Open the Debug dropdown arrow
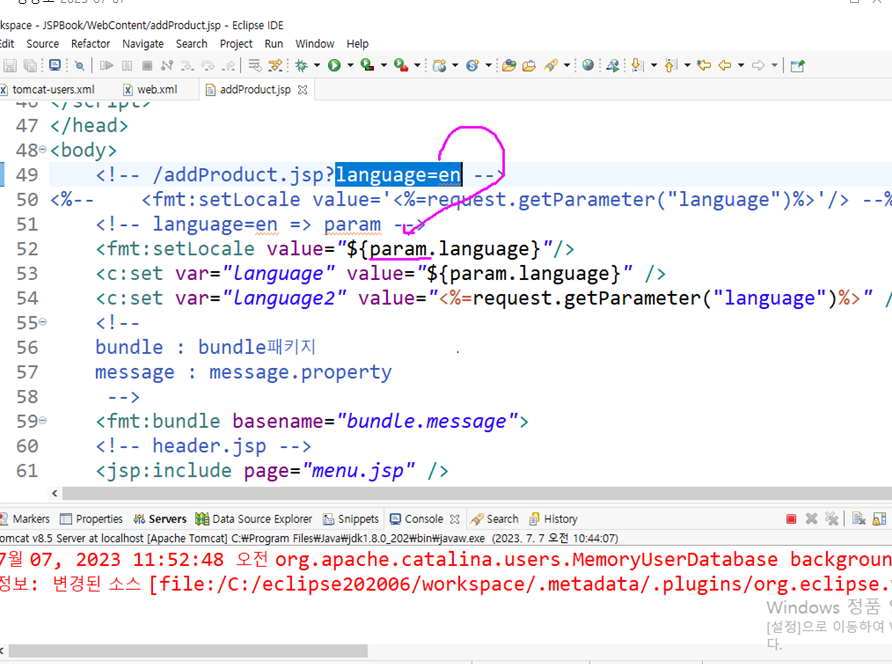 point(317,65)
